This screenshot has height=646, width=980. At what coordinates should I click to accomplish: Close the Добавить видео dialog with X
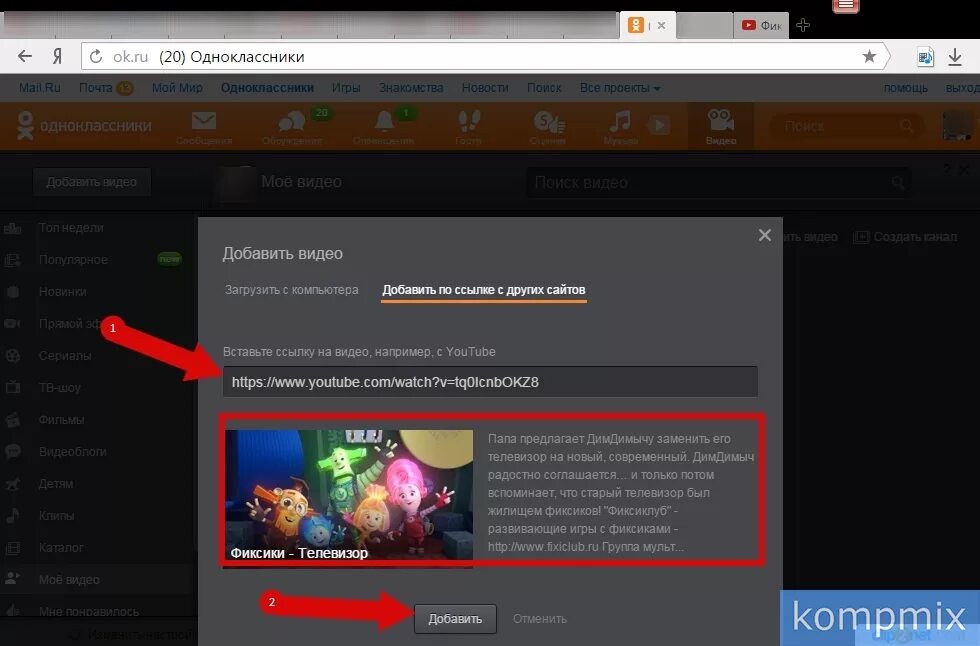(x=764, y=235)
